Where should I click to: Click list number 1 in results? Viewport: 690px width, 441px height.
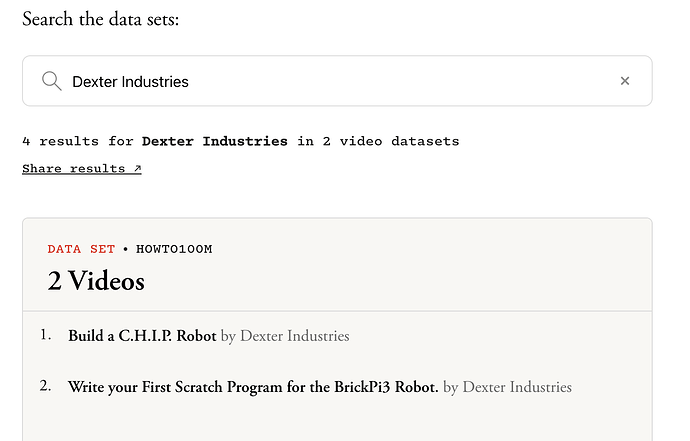coord(45,335)
